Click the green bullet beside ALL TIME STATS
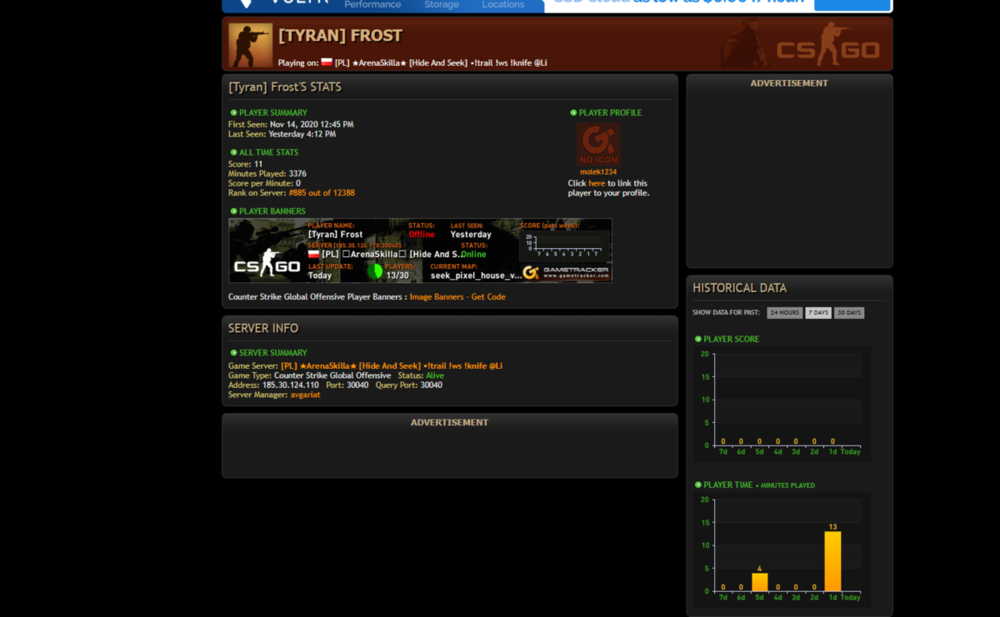Screen dimensions: 1000x617 233,152
